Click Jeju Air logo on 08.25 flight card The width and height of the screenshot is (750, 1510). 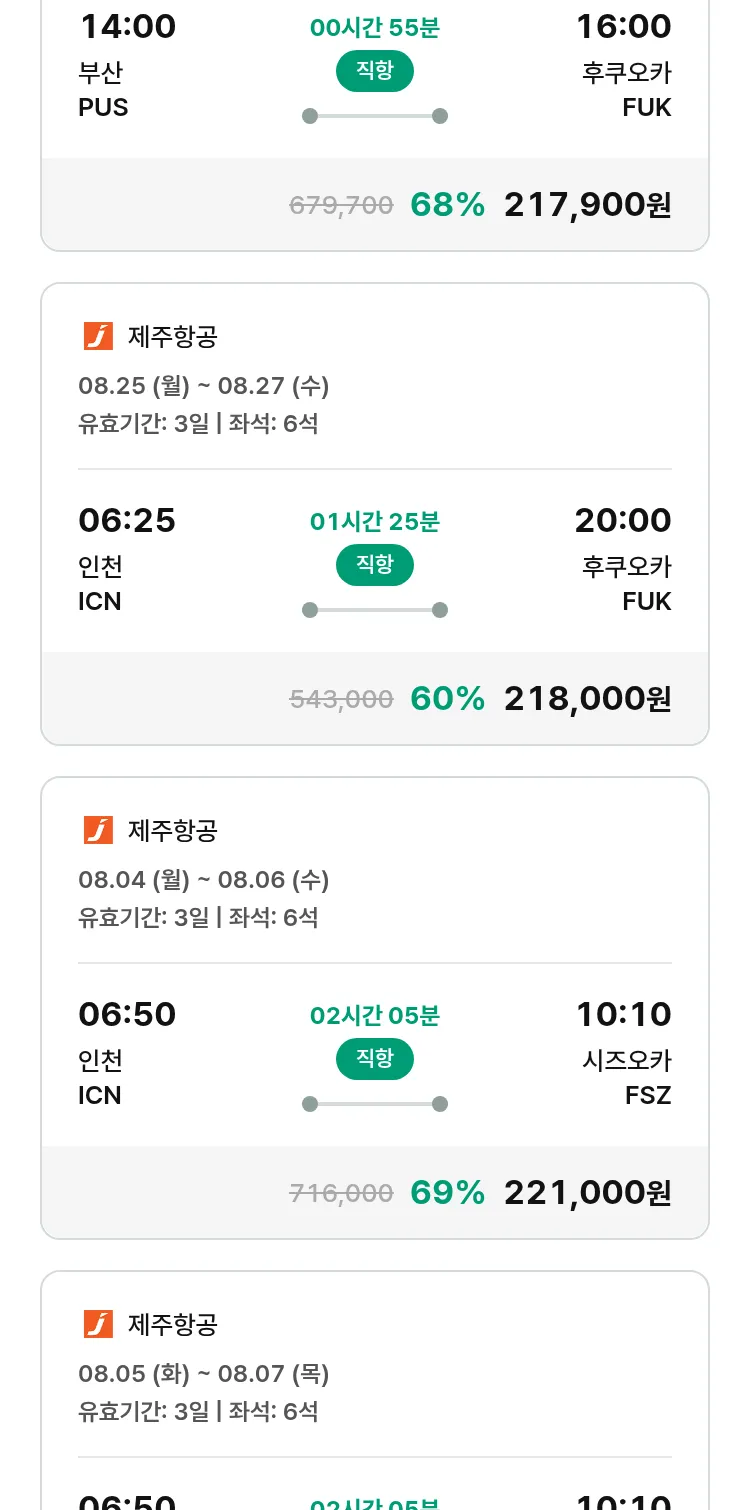pos(98,336)
